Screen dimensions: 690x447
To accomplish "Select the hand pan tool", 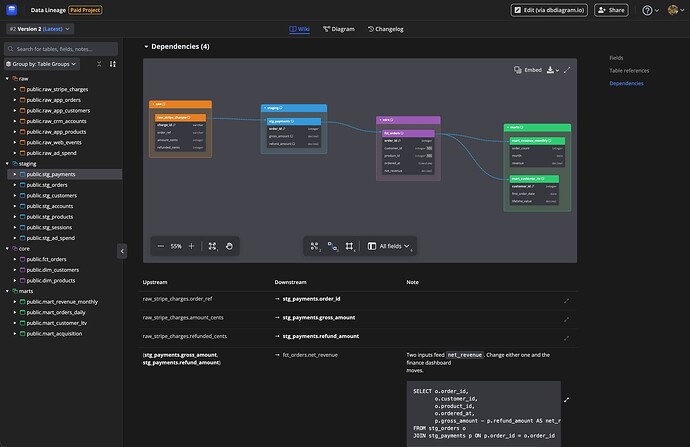I will tap(229, 246).
